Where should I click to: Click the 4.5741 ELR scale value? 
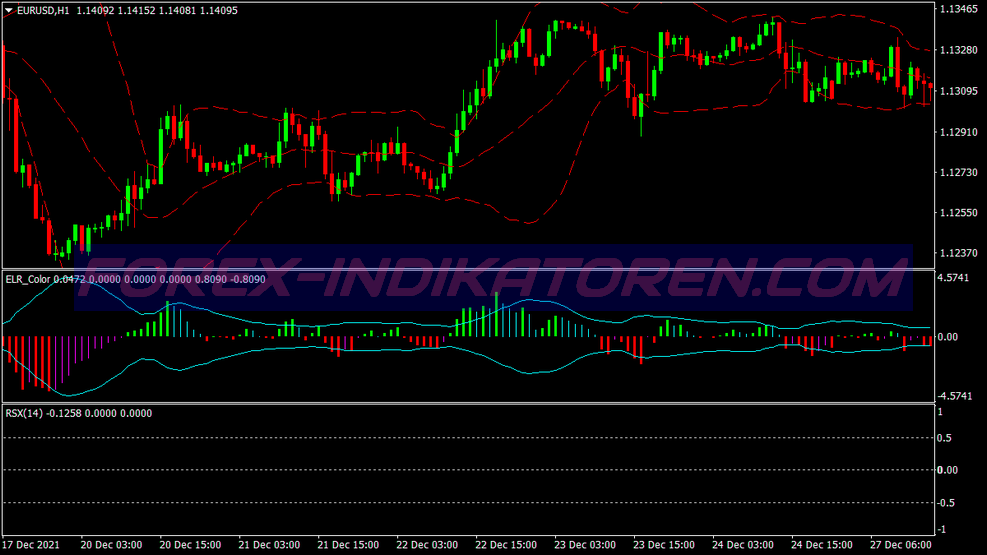coord(954,278)
